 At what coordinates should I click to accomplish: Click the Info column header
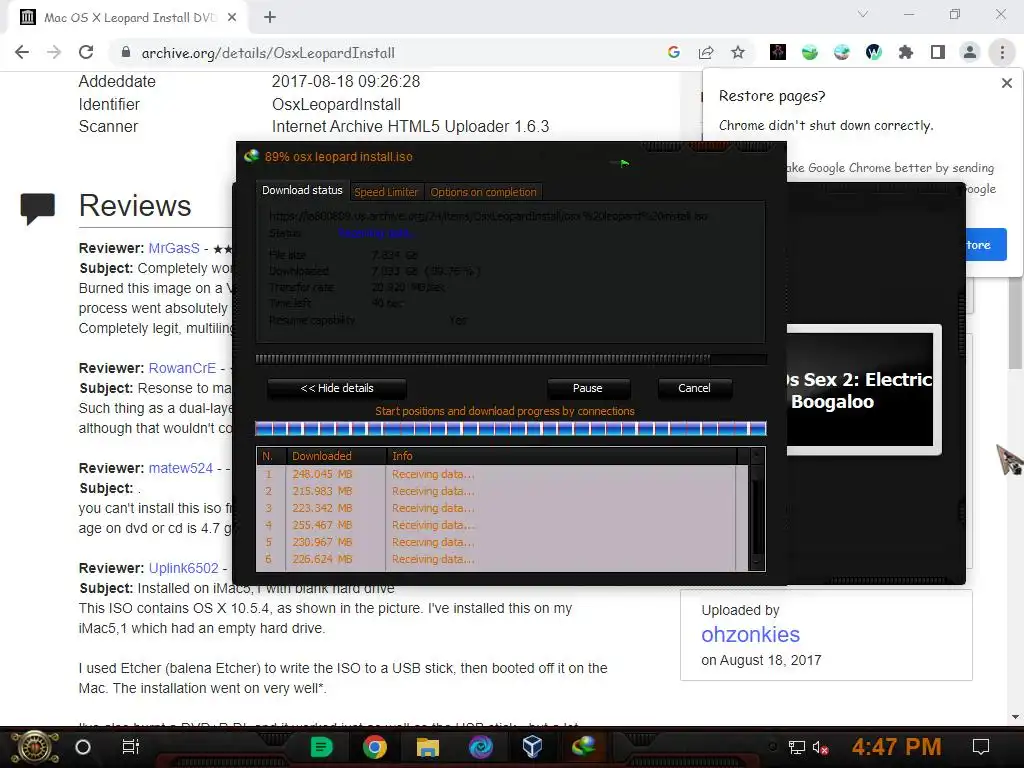pos(562,456)
